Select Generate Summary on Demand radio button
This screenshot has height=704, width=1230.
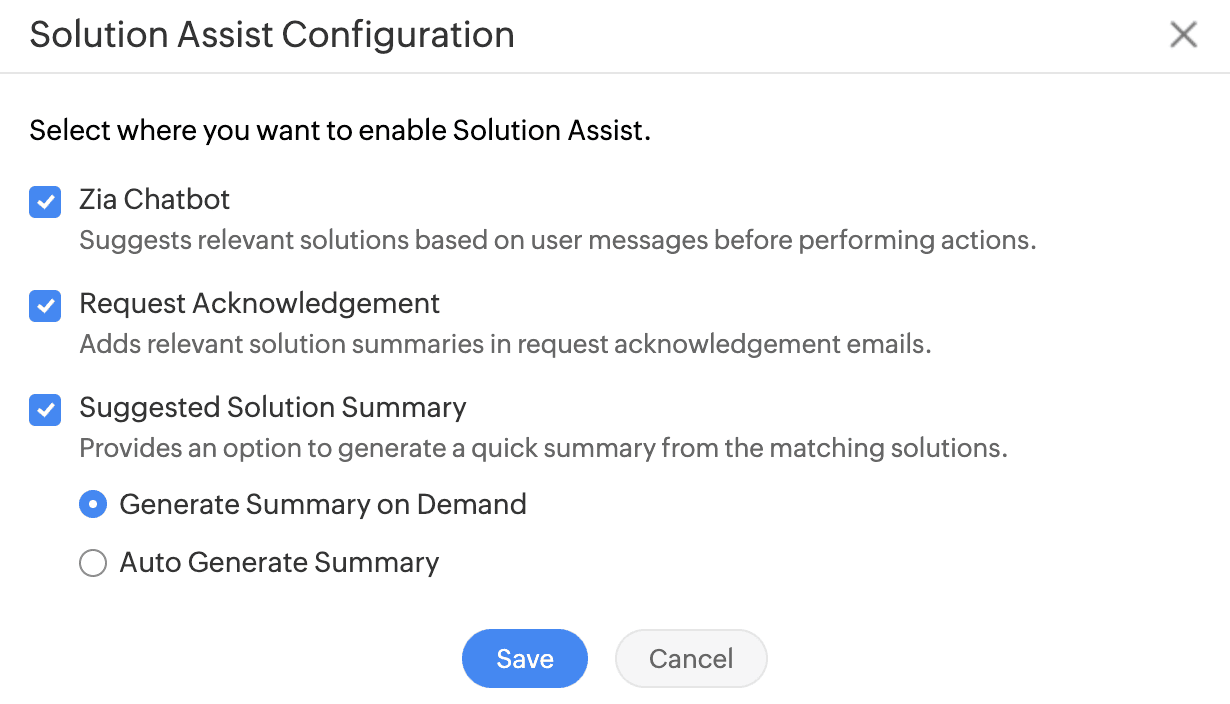[x=93, y=505]
